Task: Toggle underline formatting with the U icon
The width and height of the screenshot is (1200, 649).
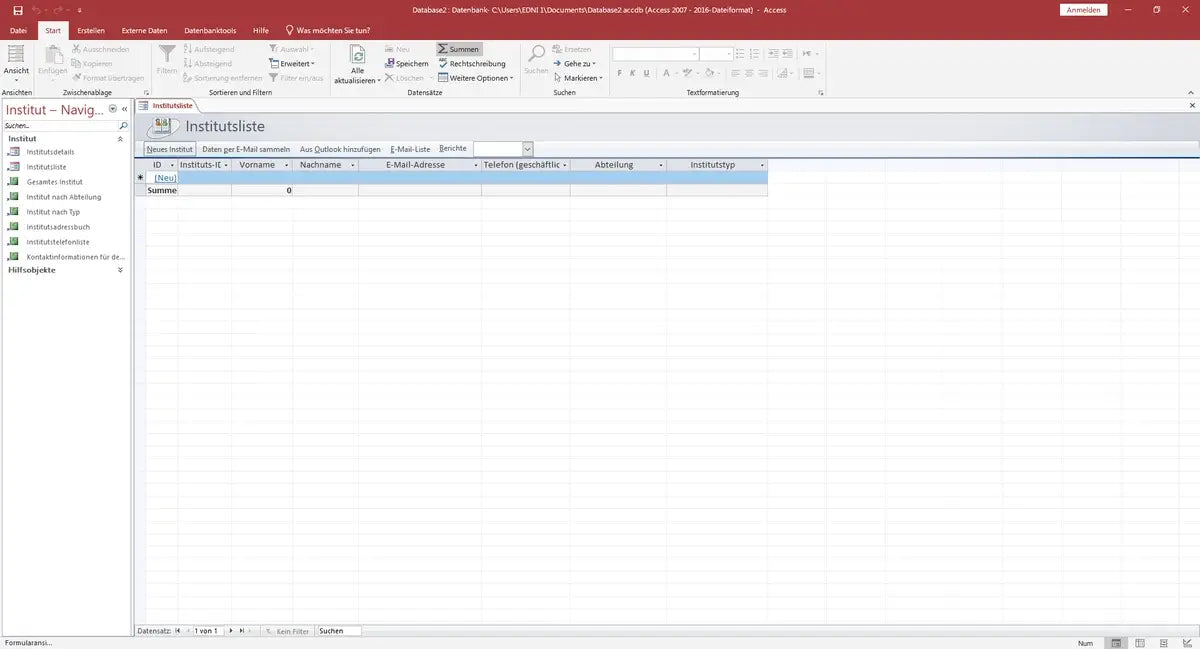Action: tap(646, 73)
